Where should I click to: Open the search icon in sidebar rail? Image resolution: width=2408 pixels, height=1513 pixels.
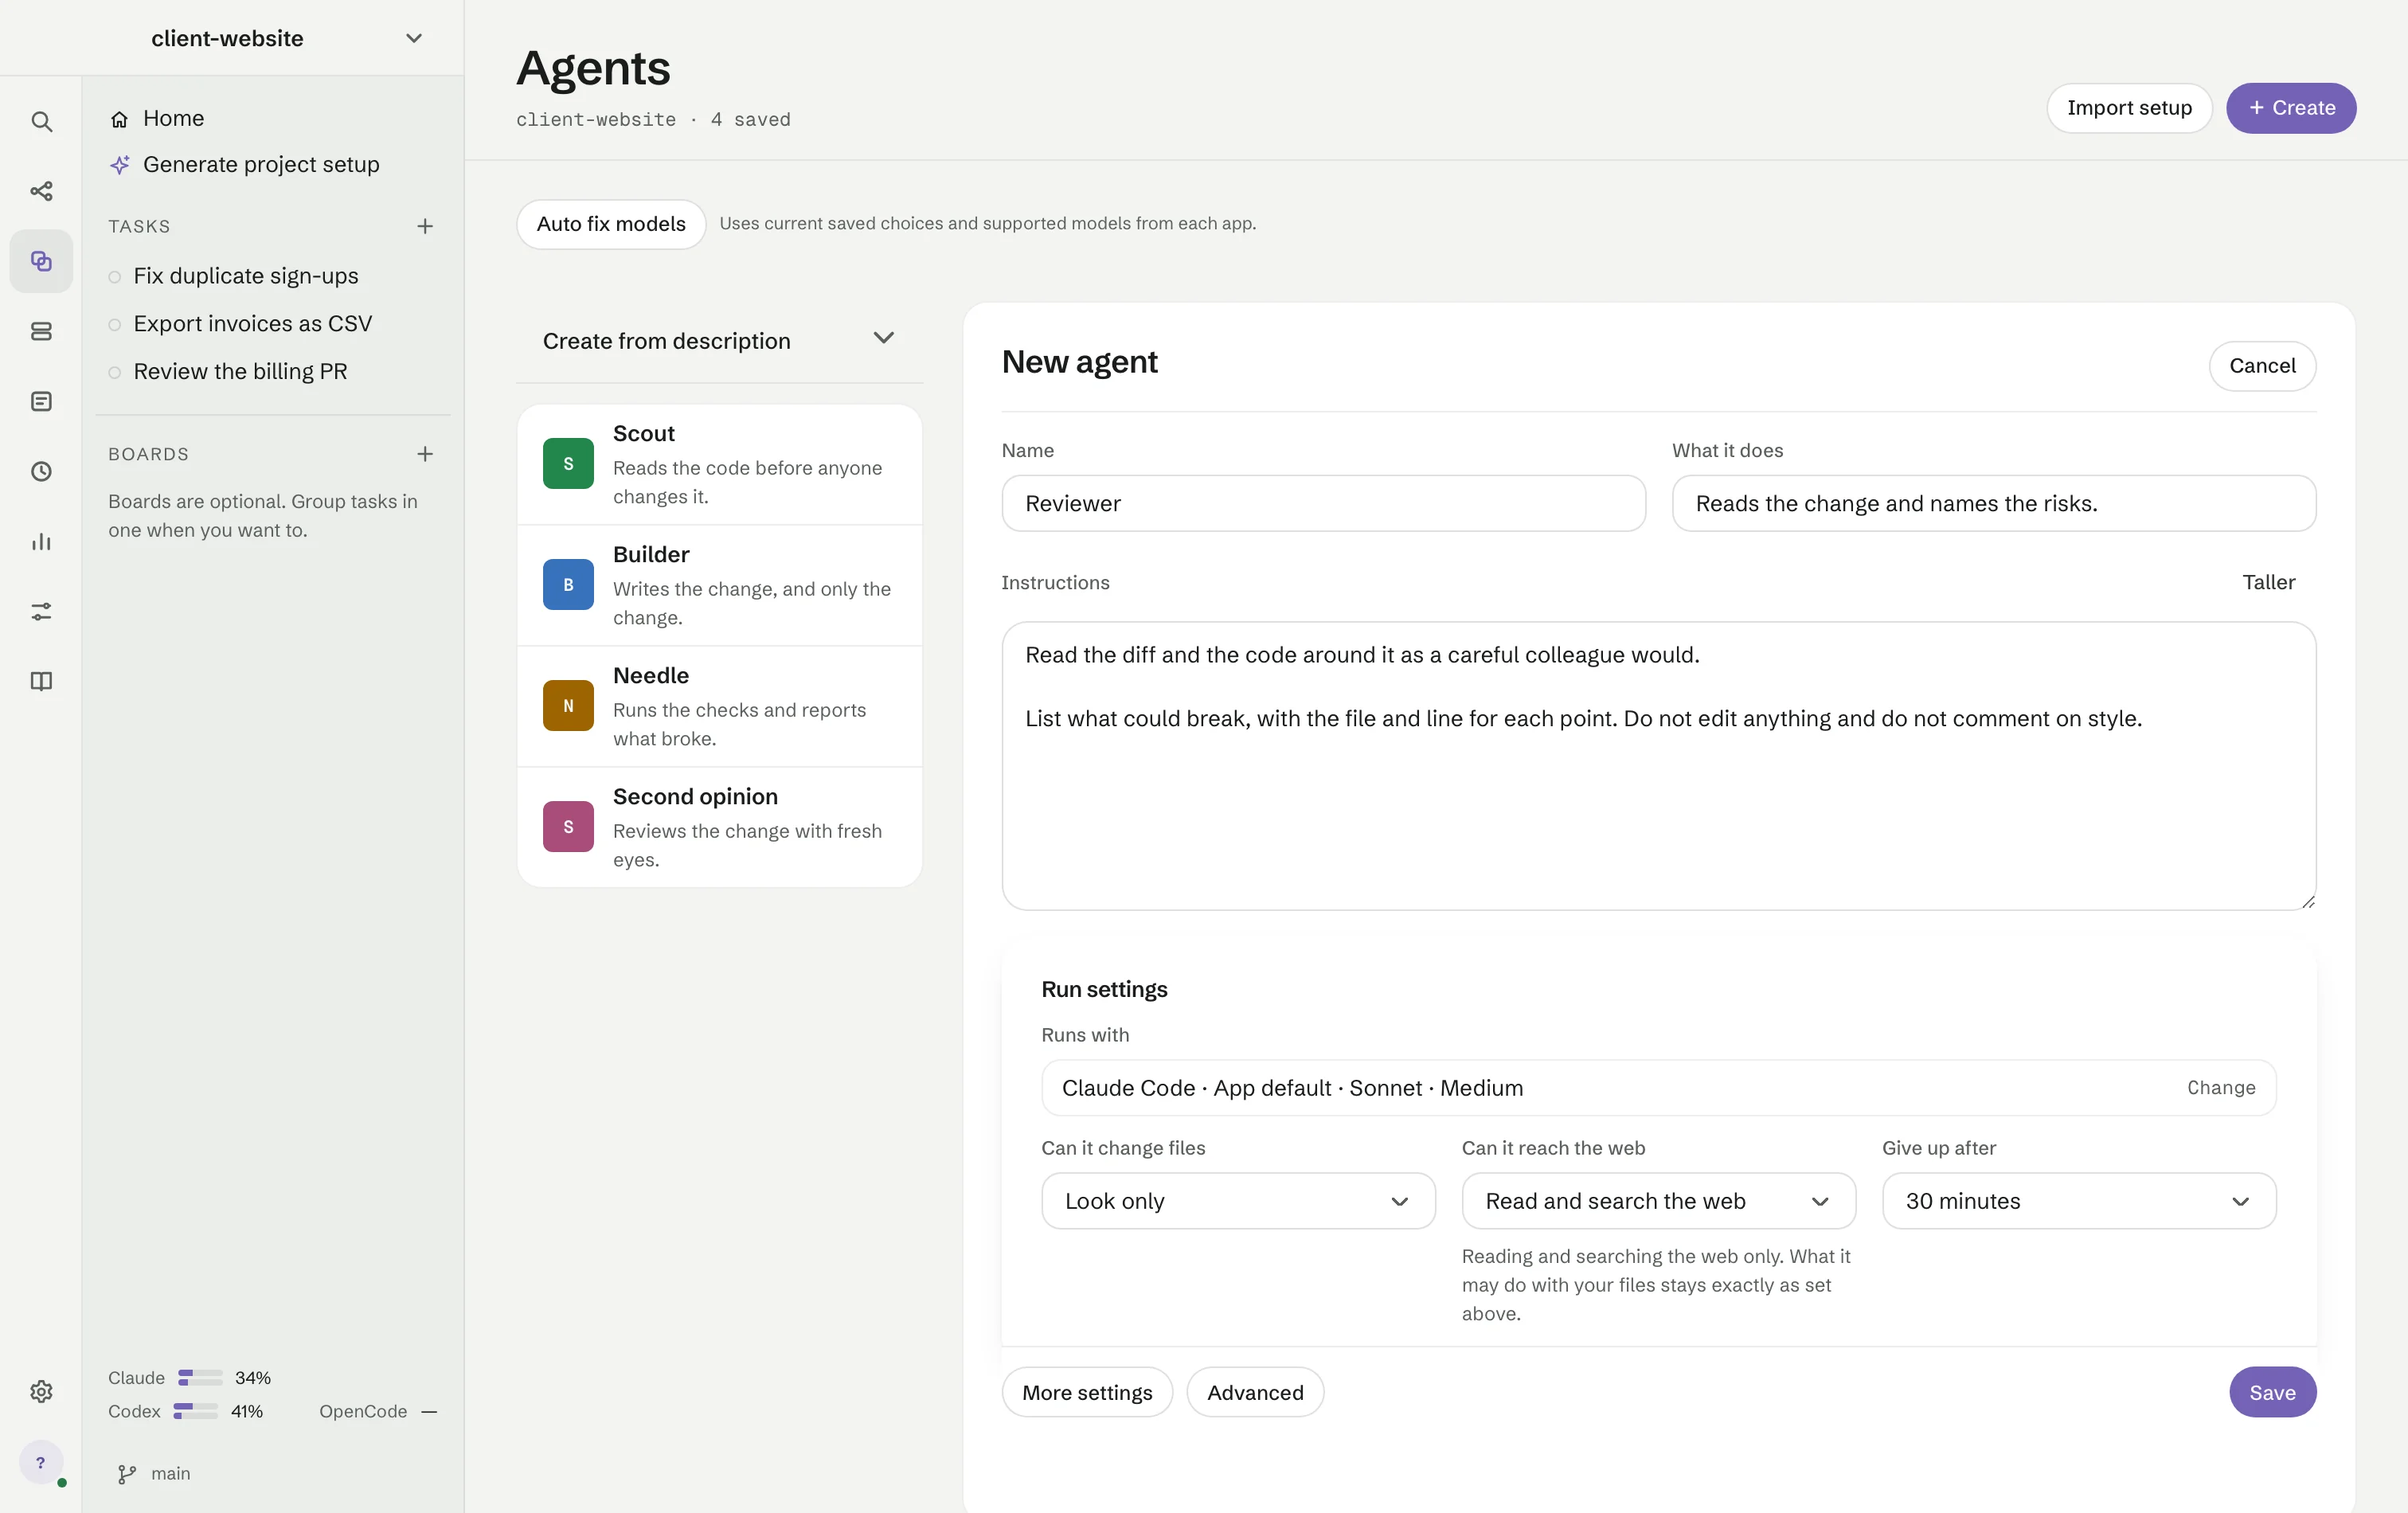(x=41, y=121)
